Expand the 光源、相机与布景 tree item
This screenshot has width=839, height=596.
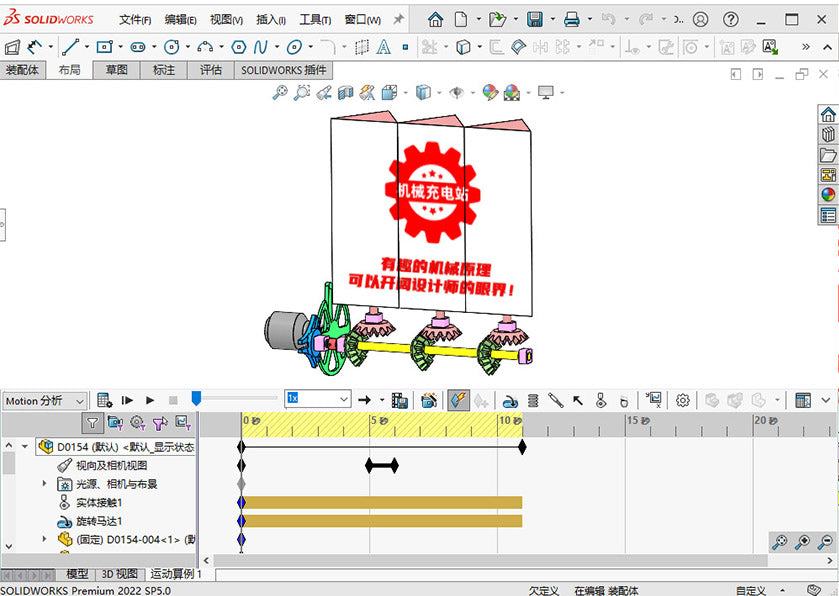click(x=45, y=484)
